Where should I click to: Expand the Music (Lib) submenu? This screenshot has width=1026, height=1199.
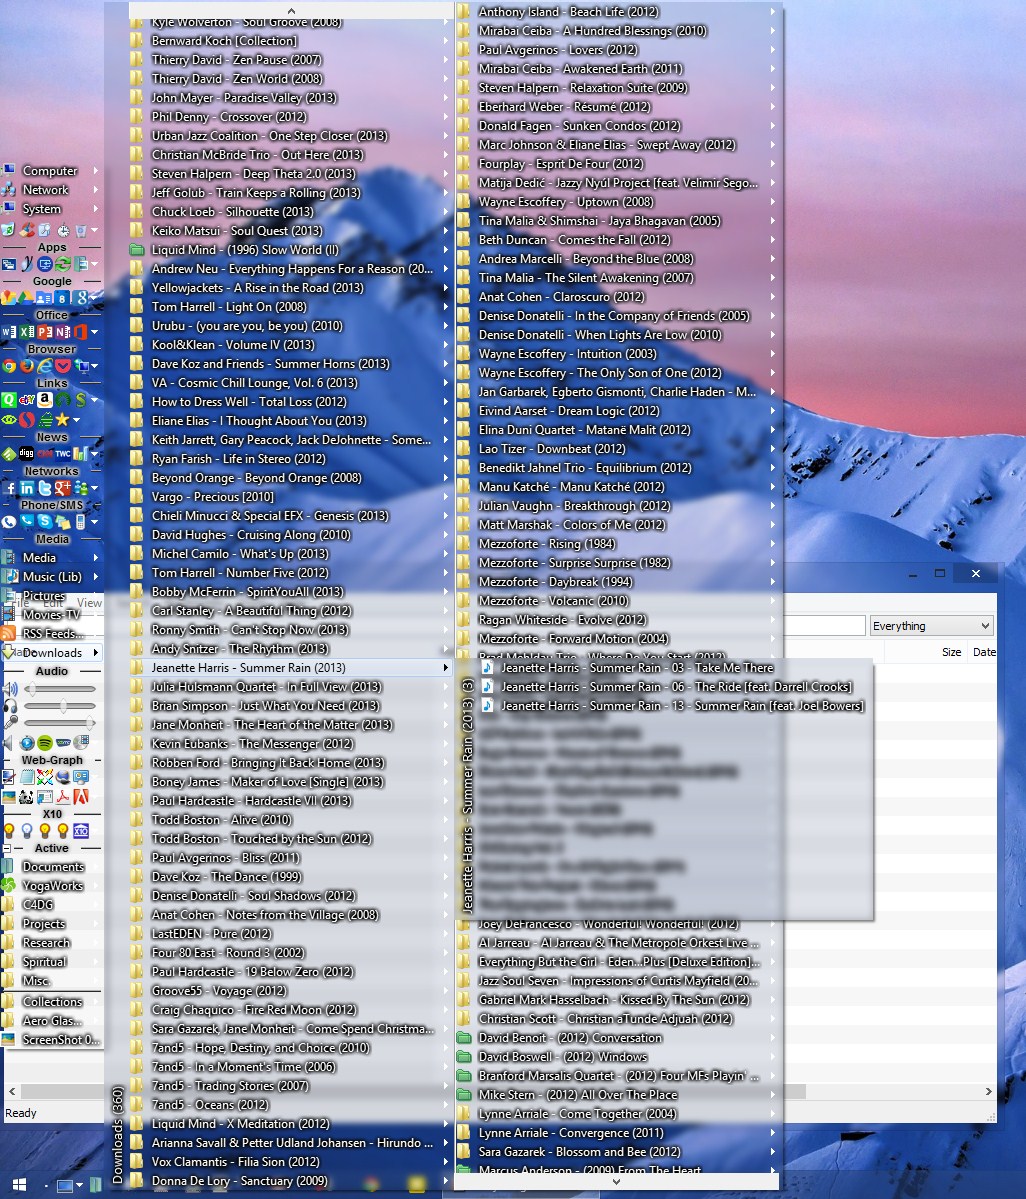click(x=96, y=577)
